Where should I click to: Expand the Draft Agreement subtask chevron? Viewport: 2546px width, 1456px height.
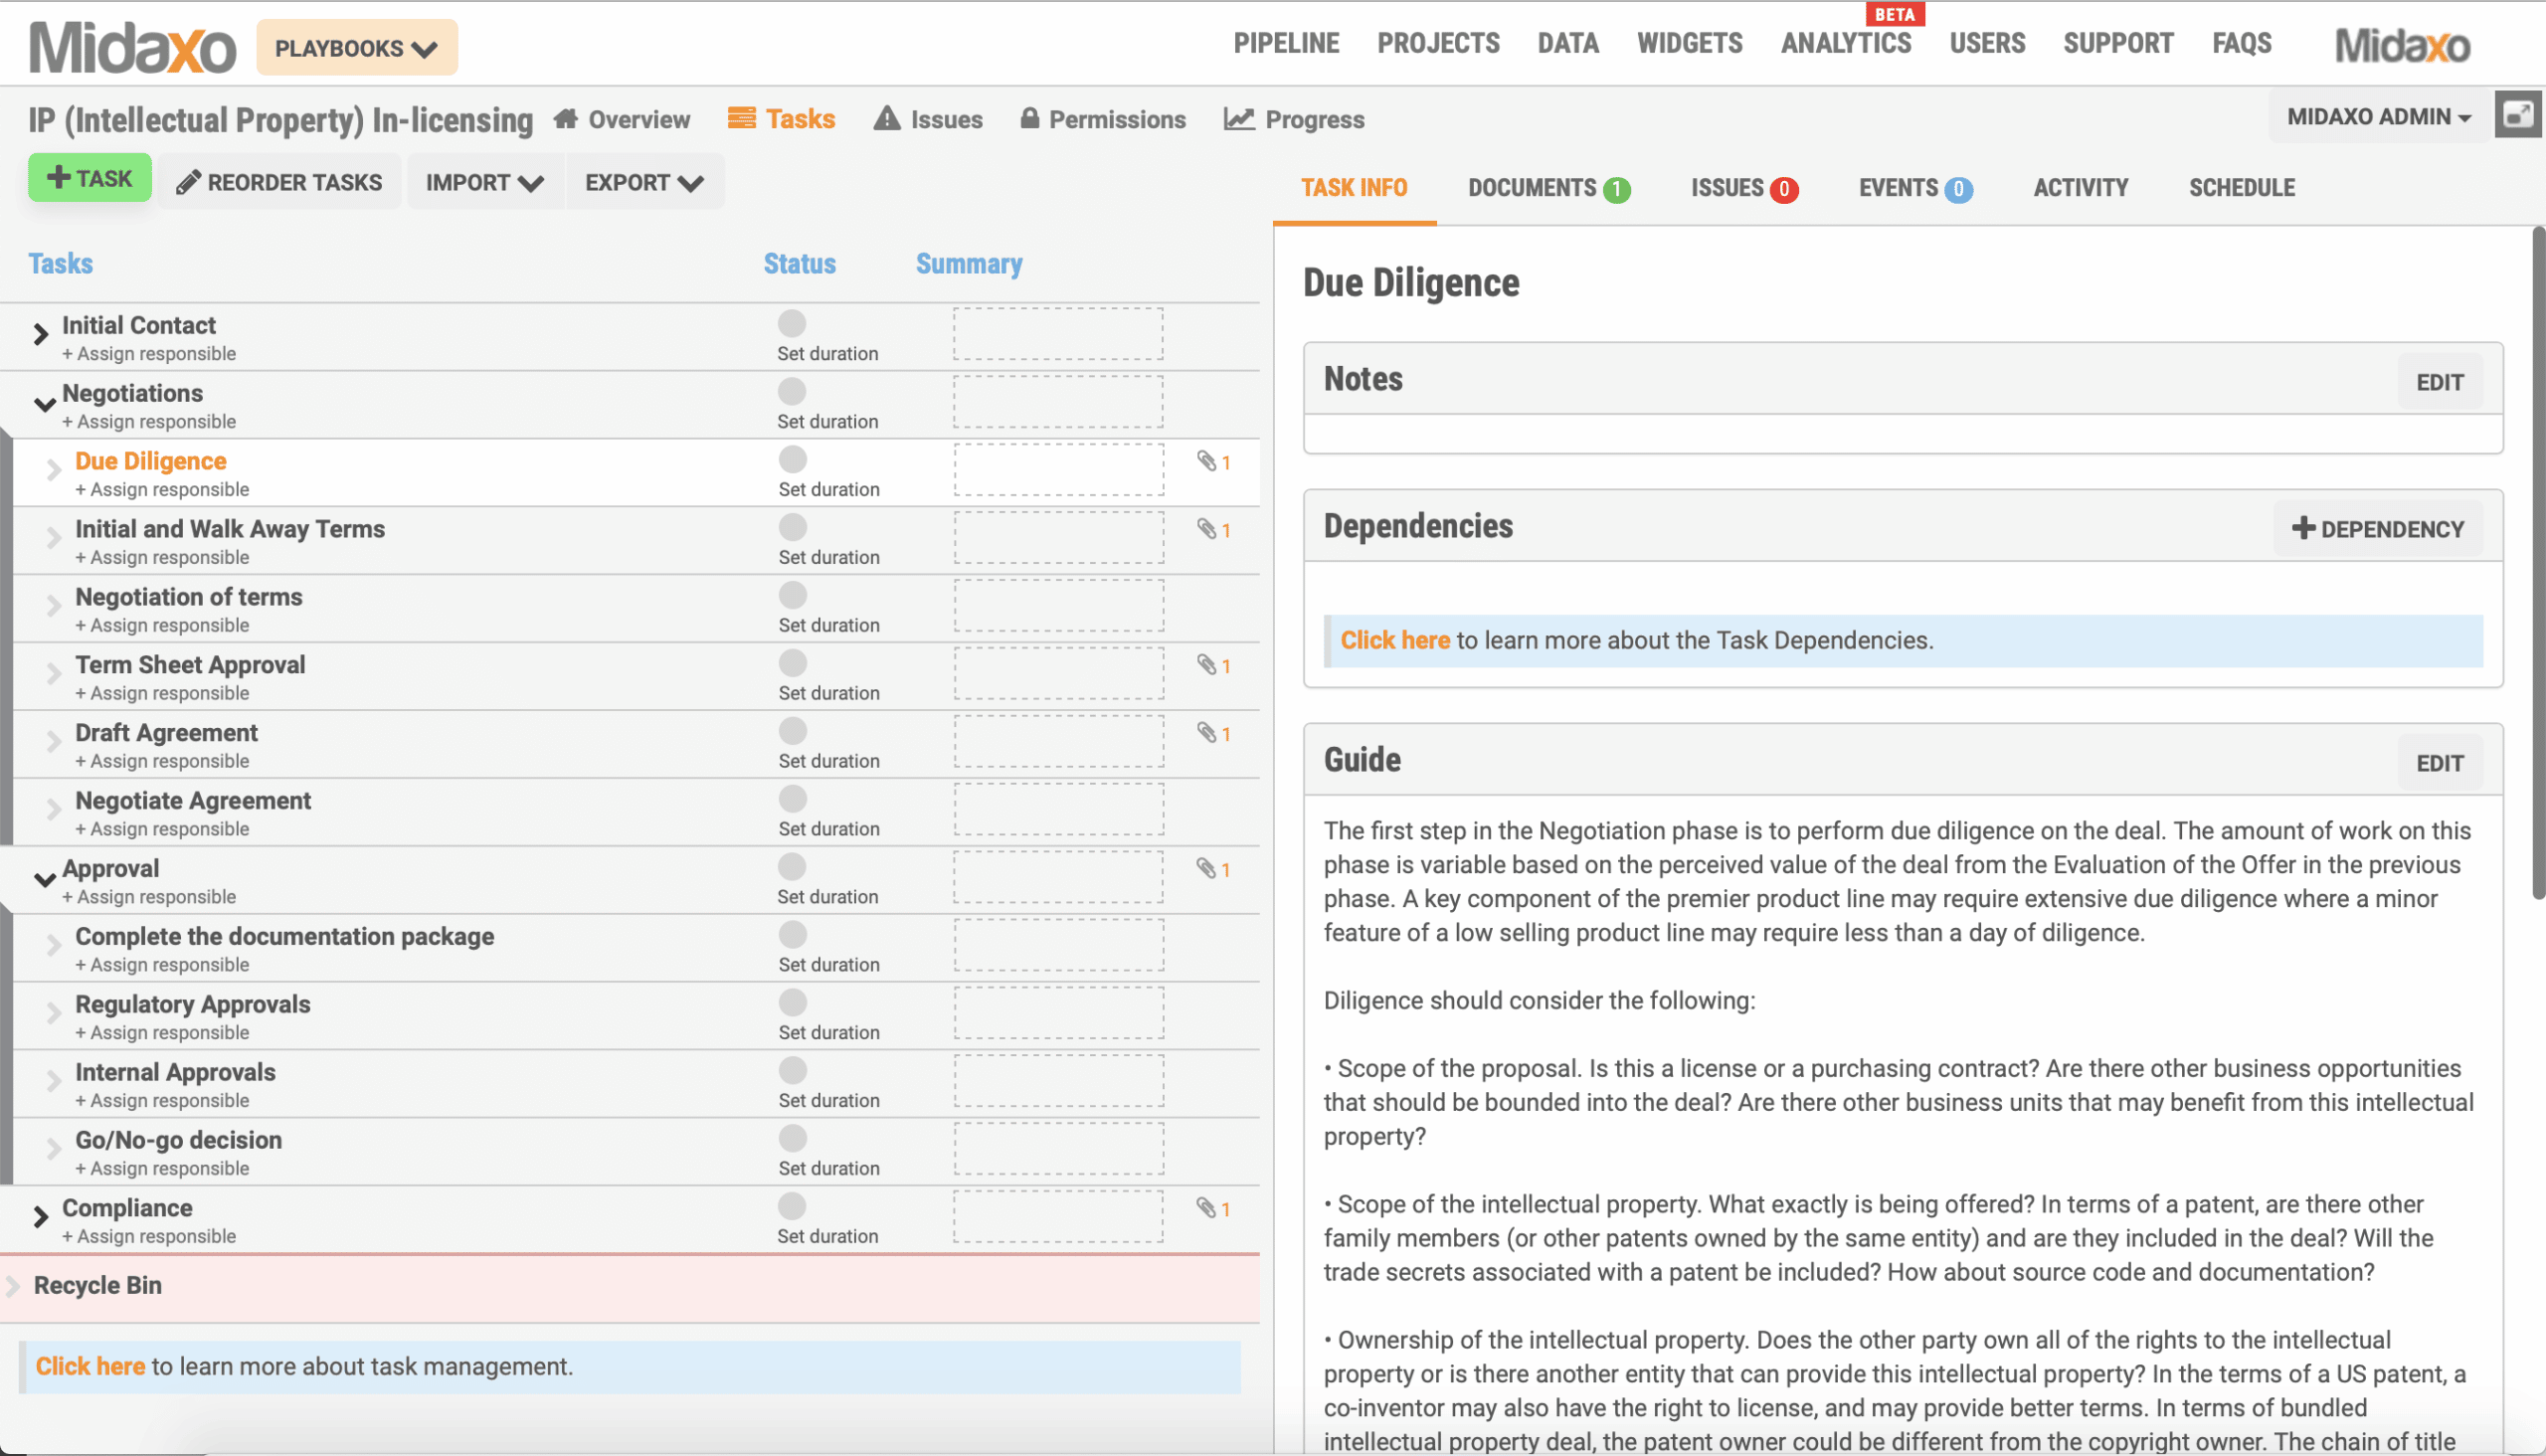coord(54,741)
